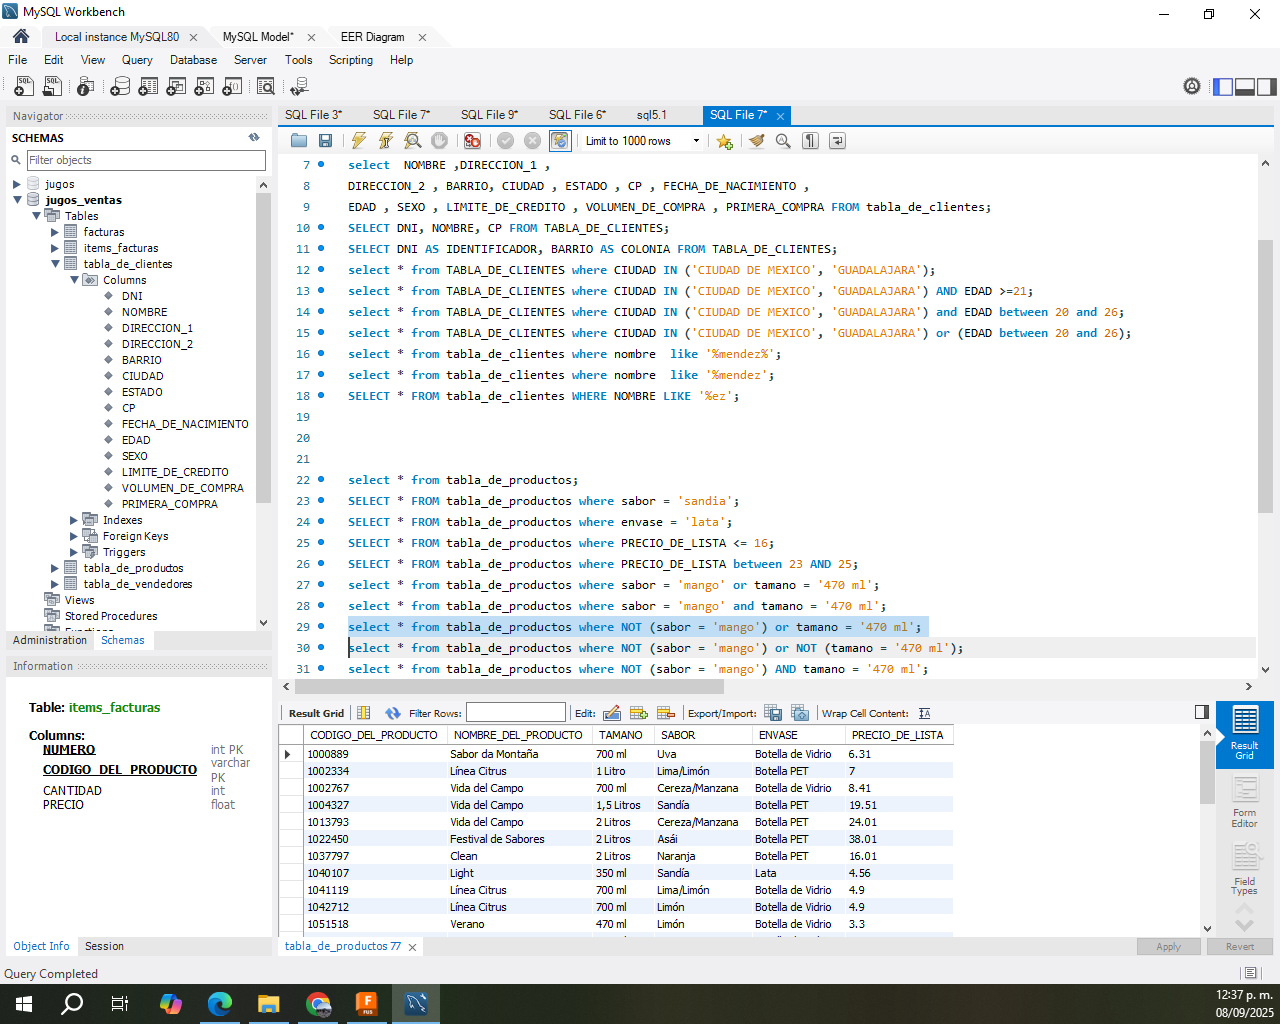Expand the items_facturas table node
1280x1024 pixels.
55,248
